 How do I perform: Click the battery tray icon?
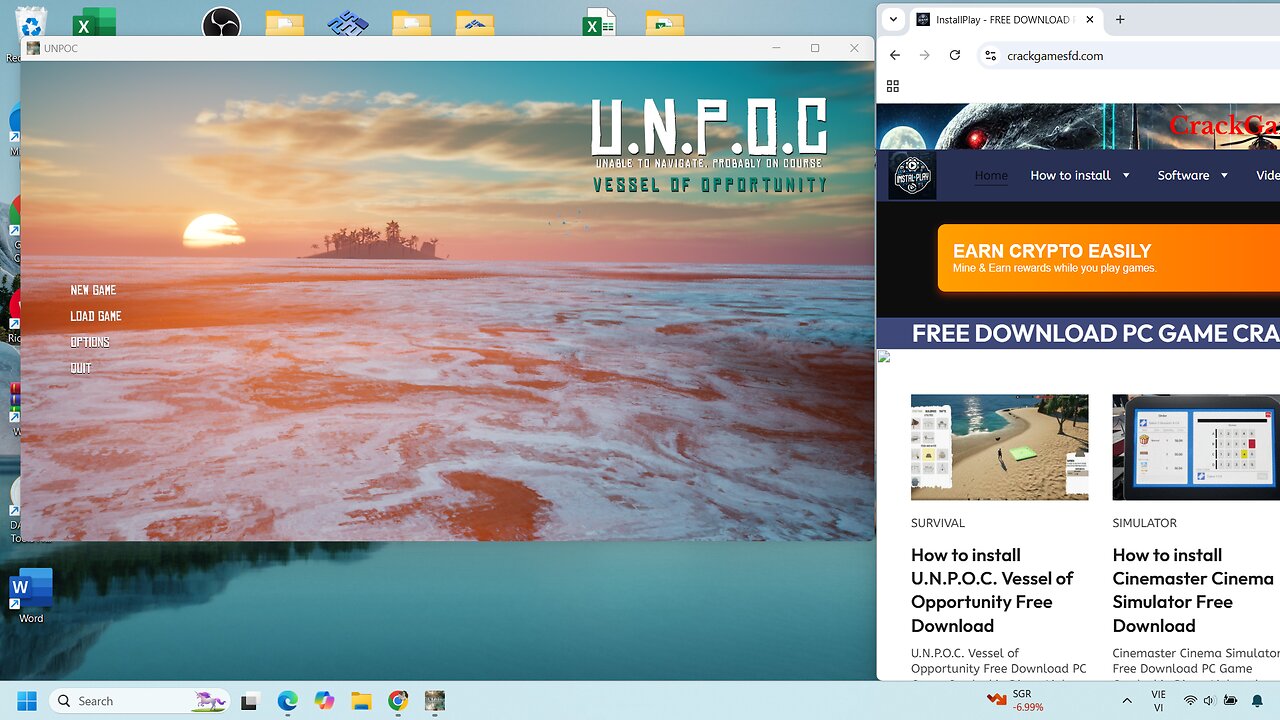click(x=1230, y=701)
